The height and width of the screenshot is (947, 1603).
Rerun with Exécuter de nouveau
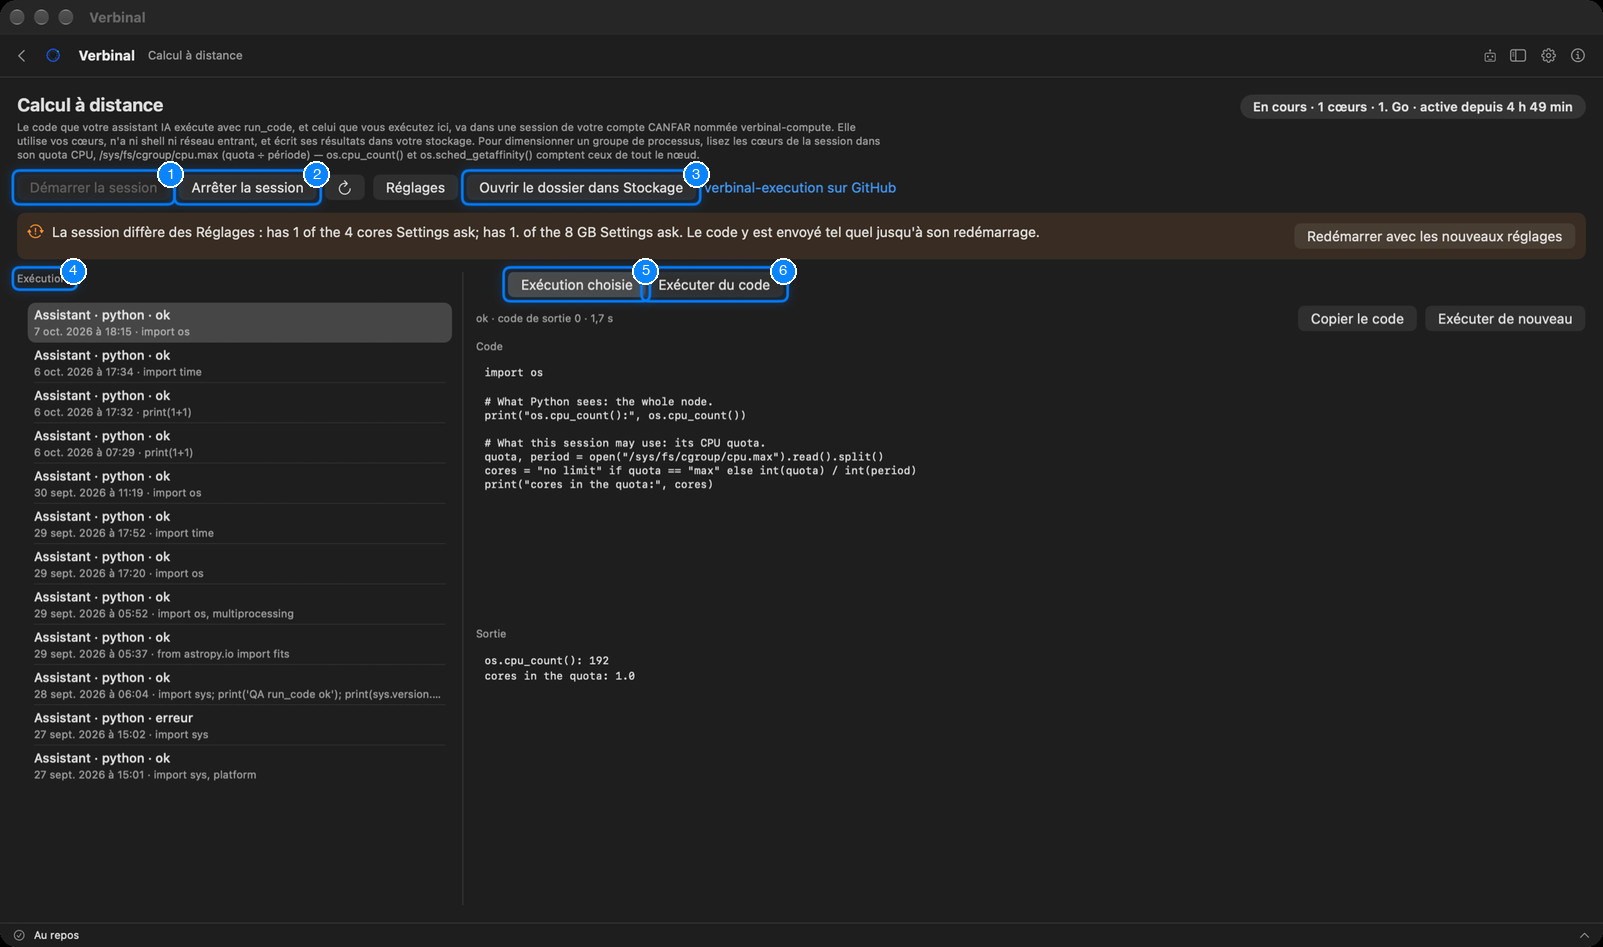pyautogui.click(x=1505, y=319)
